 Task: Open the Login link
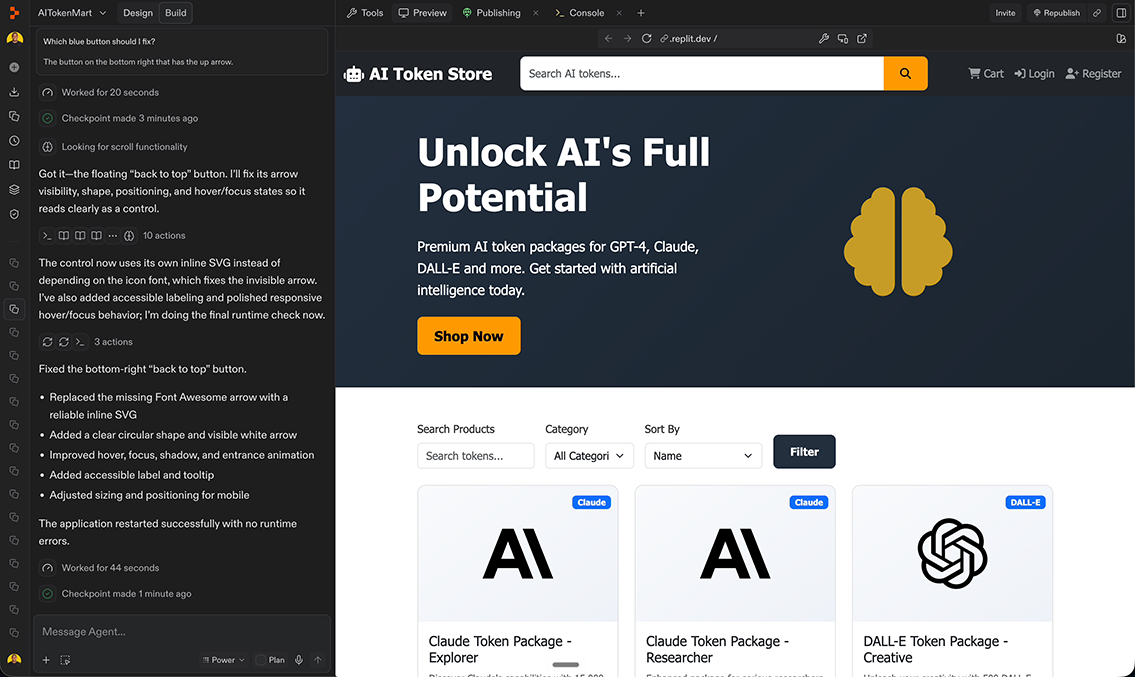click(1034, 73)
